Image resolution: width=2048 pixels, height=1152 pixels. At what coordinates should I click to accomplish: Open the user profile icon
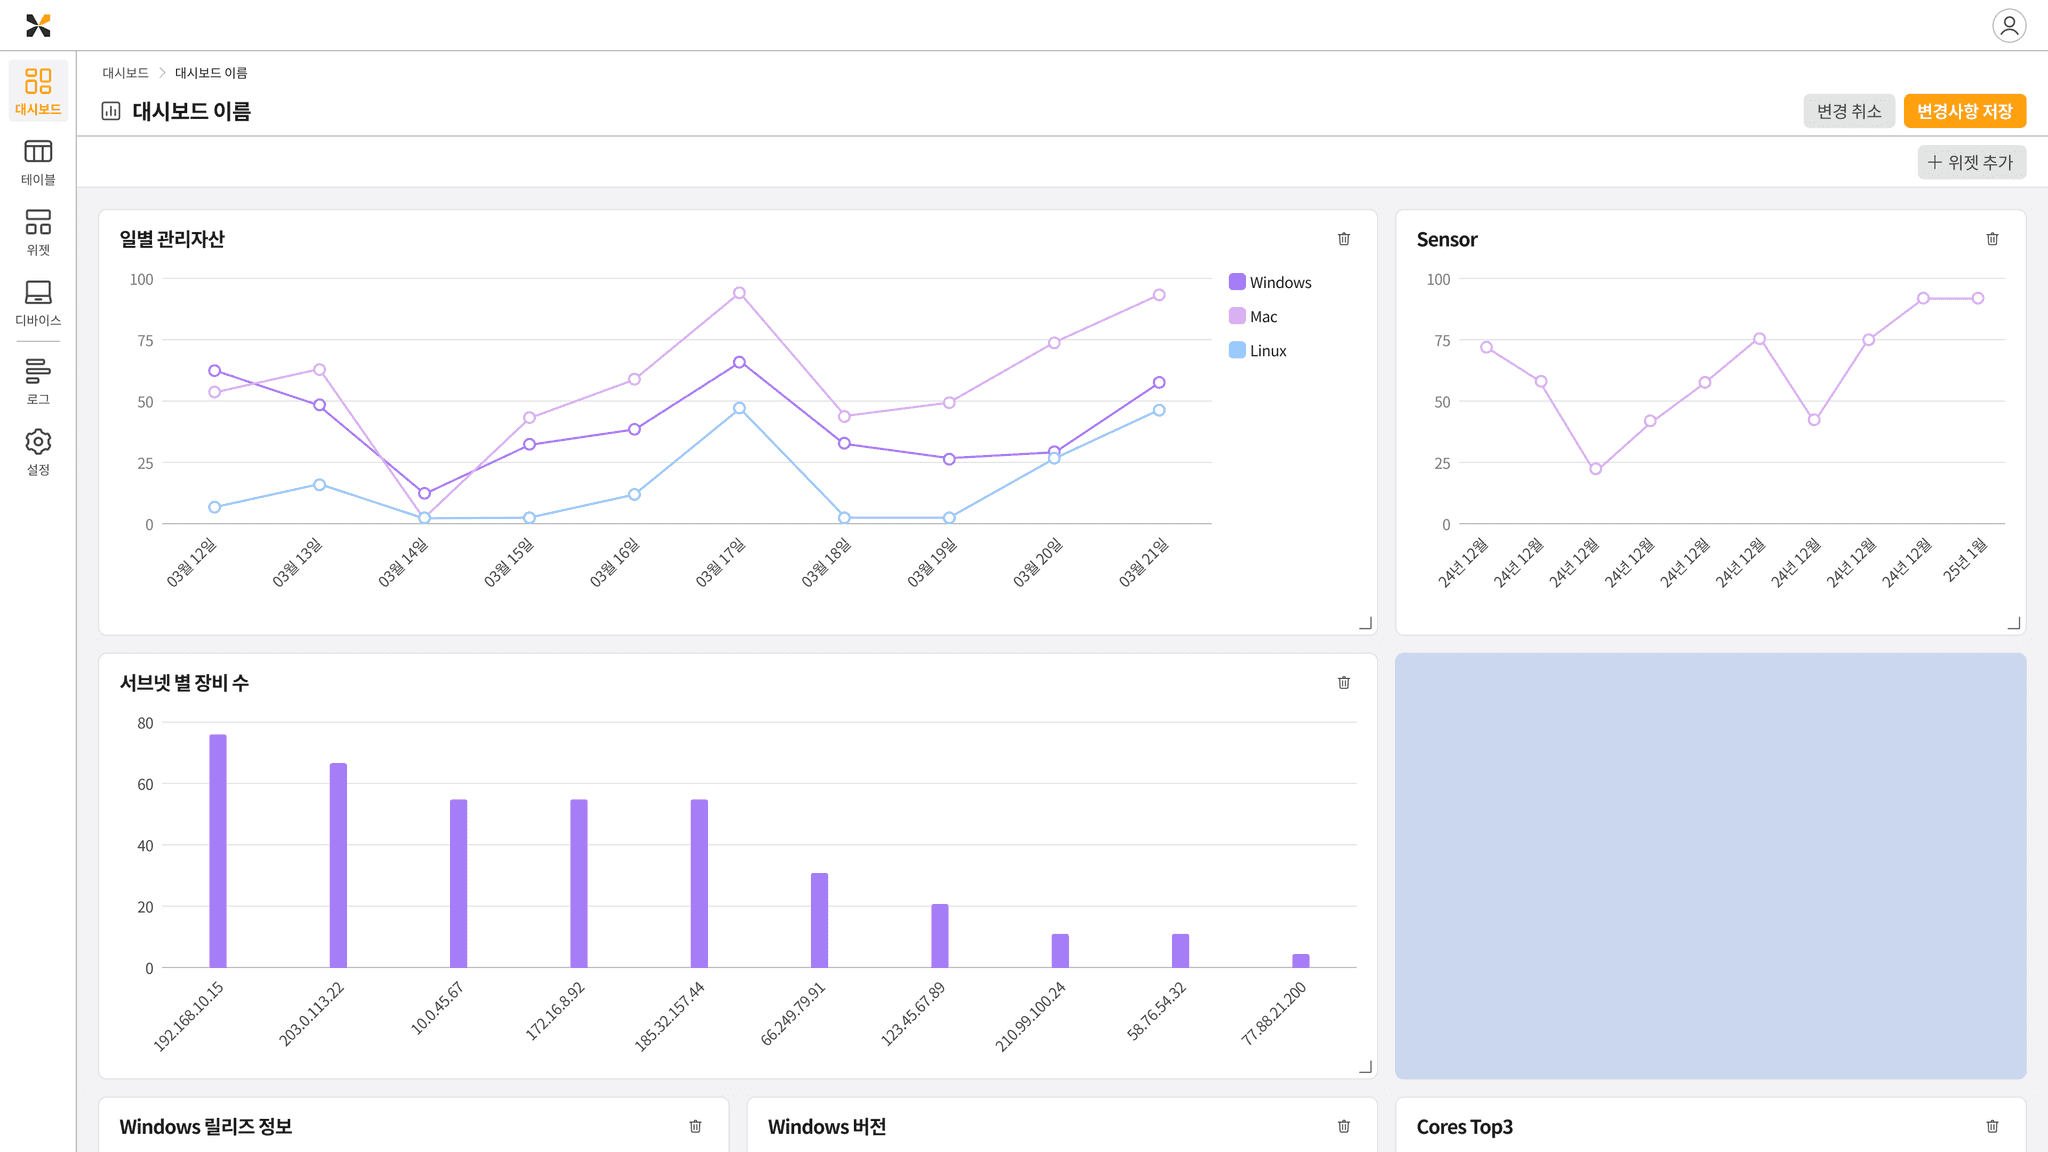pyautogui.click(x=2009, y=25)
